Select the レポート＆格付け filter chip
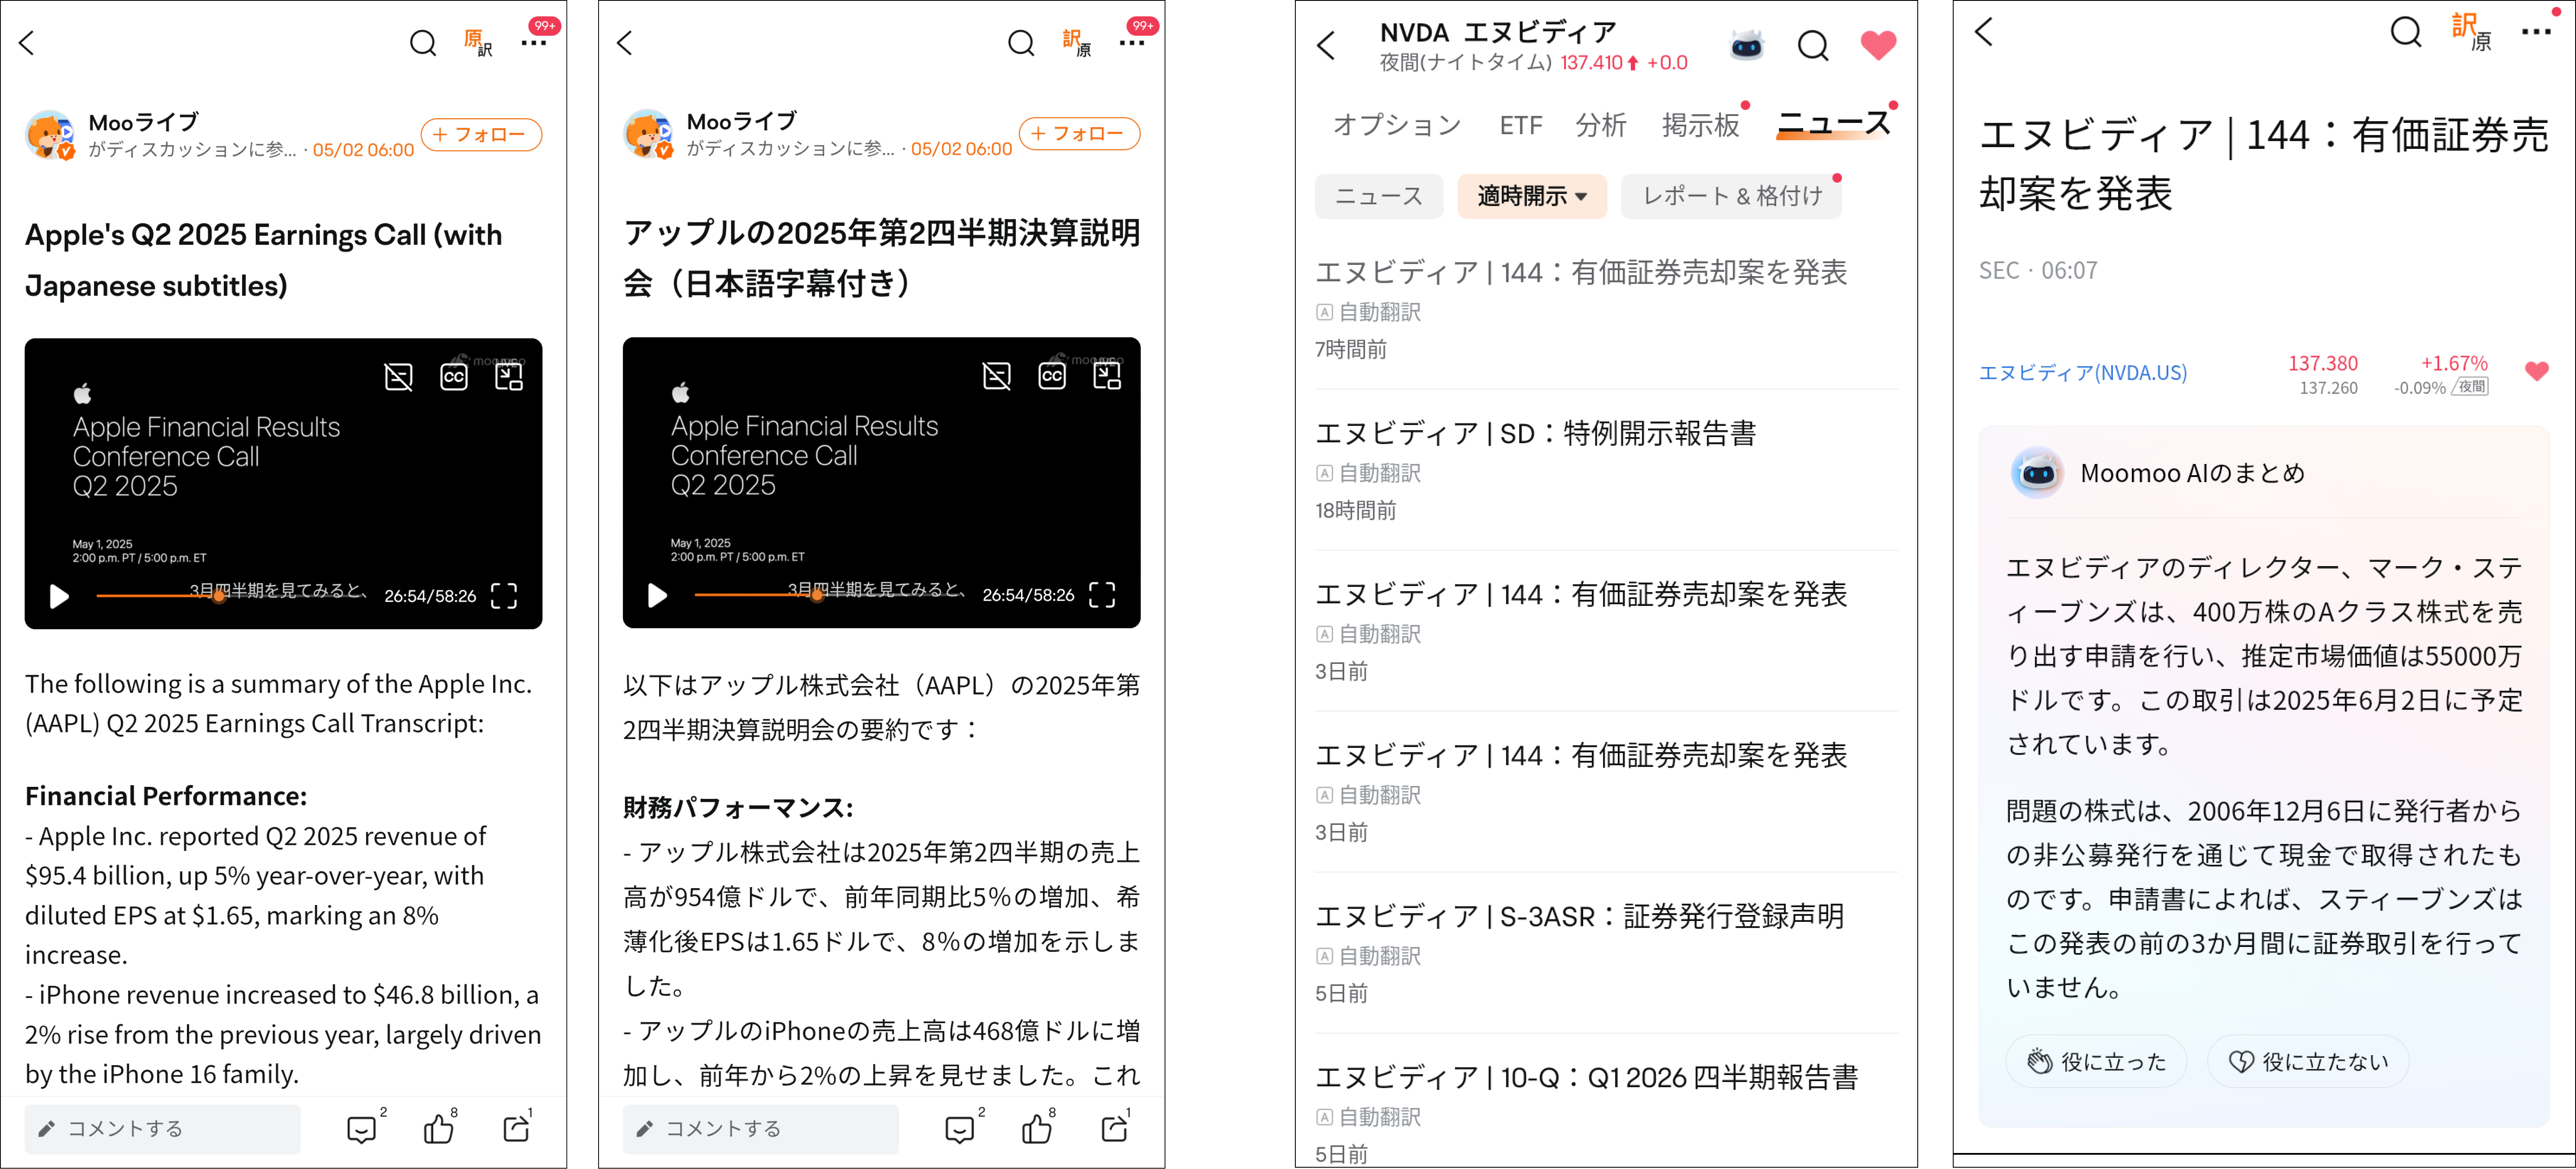This screenshot has width=2576, height=1169. [x=1732, y=196]
